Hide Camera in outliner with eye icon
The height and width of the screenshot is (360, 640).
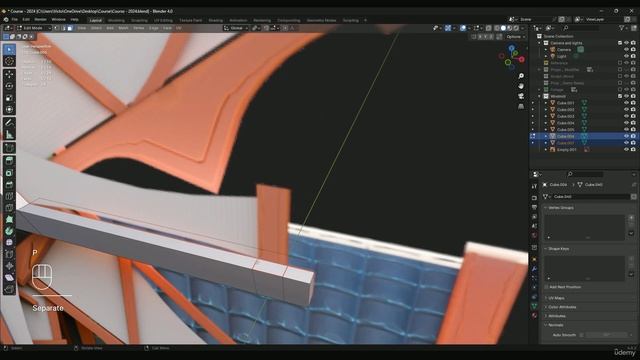click(x=627, y=49)
